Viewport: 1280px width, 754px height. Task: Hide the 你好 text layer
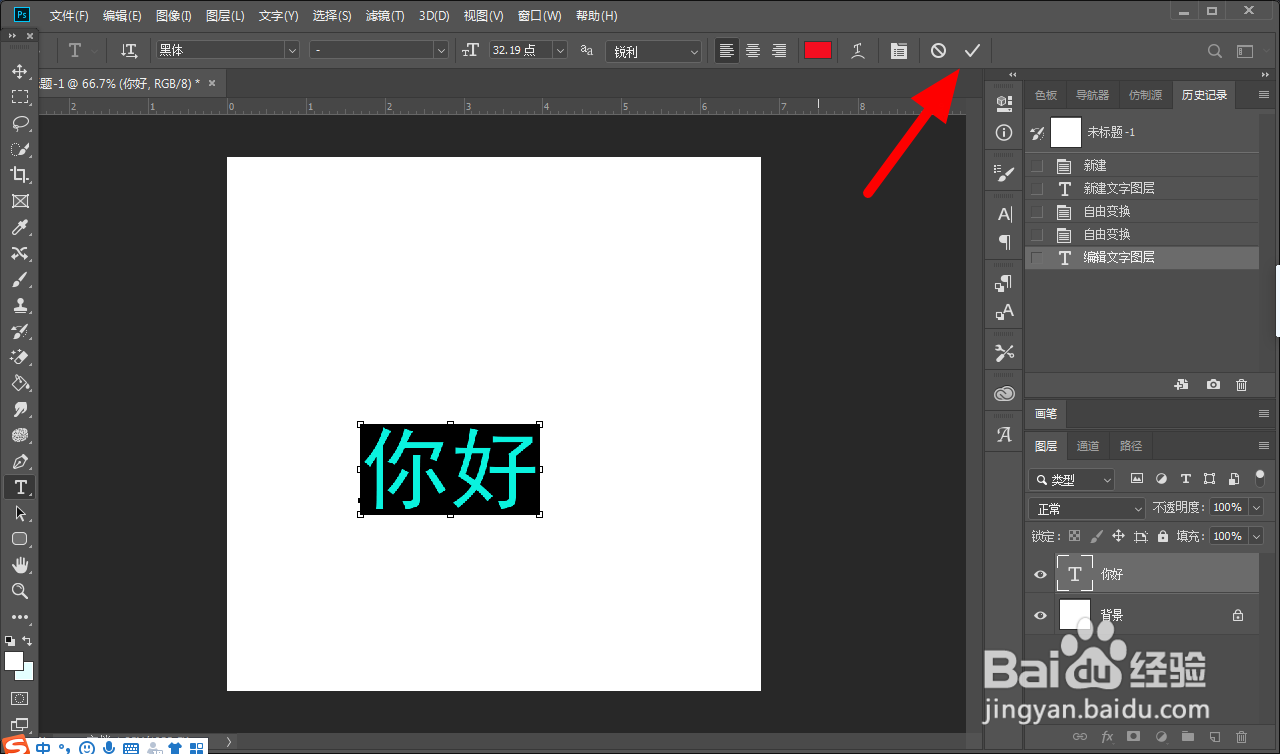pos(1040,573)
